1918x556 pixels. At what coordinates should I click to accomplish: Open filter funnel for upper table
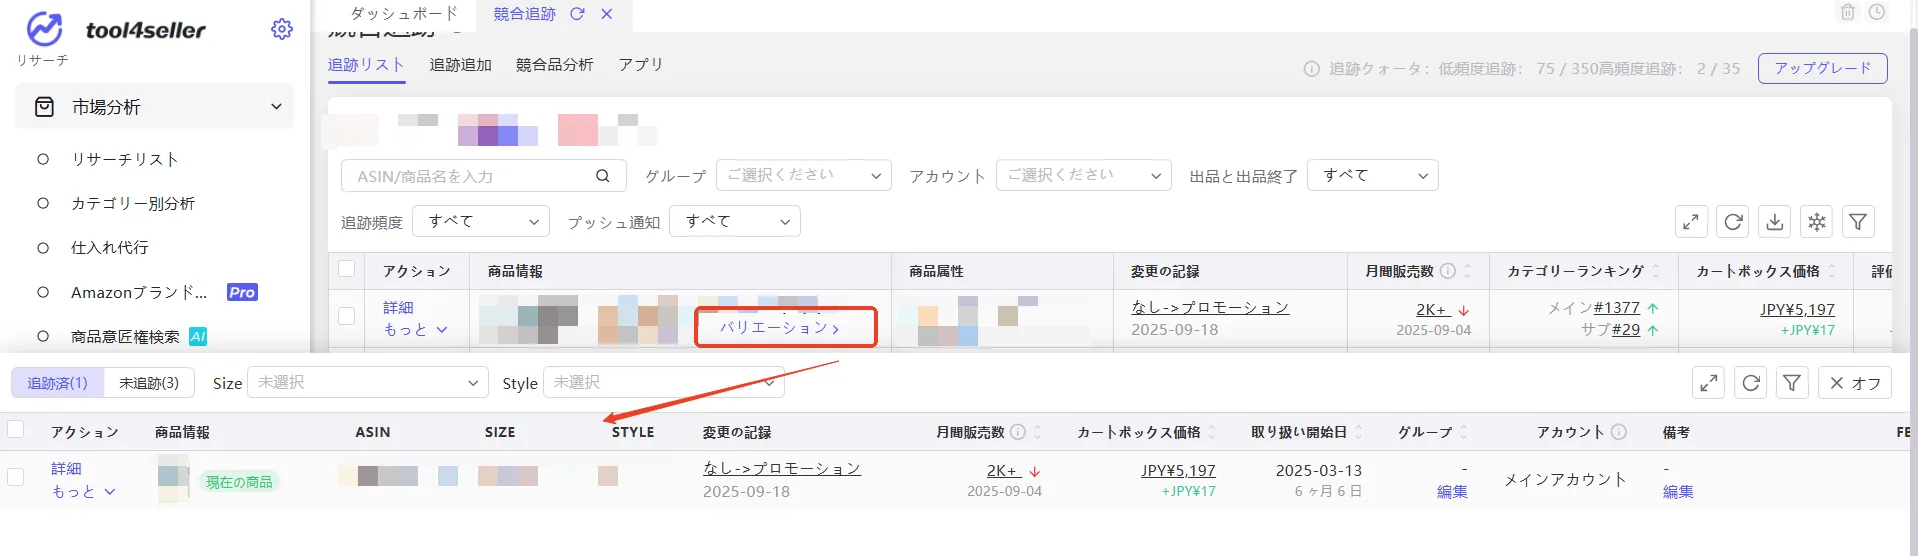1858,222
